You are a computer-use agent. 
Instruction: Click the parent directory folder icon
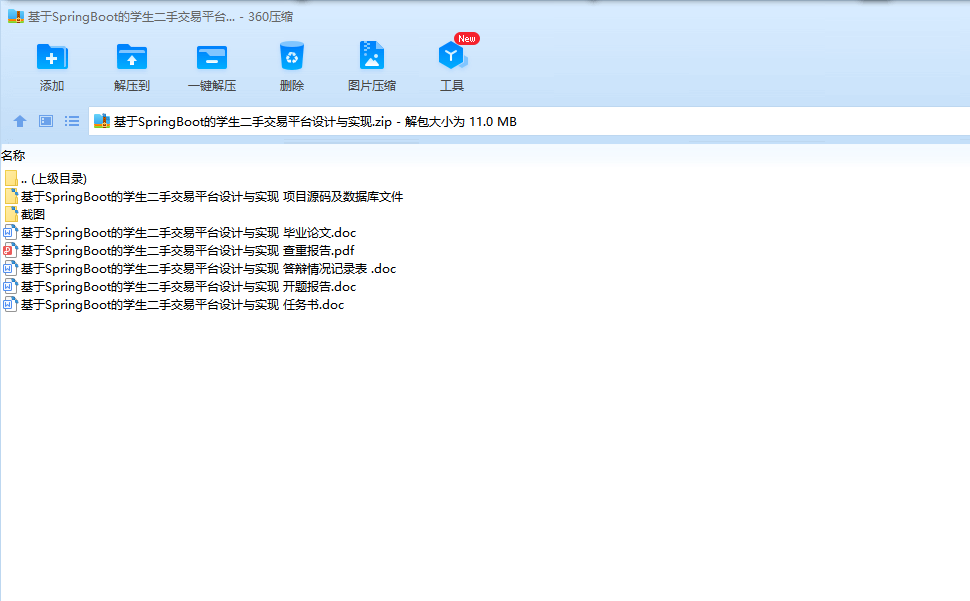(11, 179)
